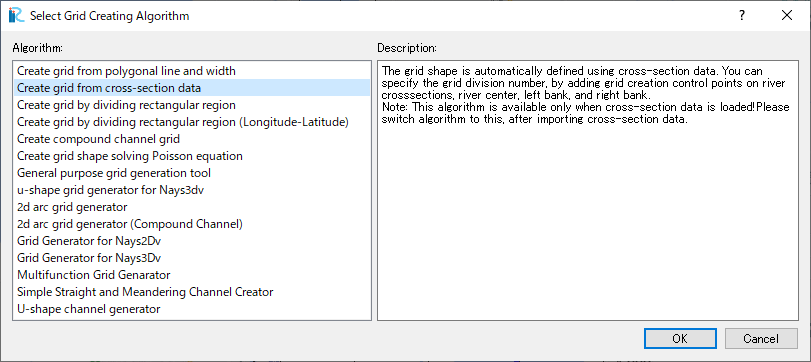Click the Cancel button
The height and width of the screenshot is (362, 811).
[761, 339]
